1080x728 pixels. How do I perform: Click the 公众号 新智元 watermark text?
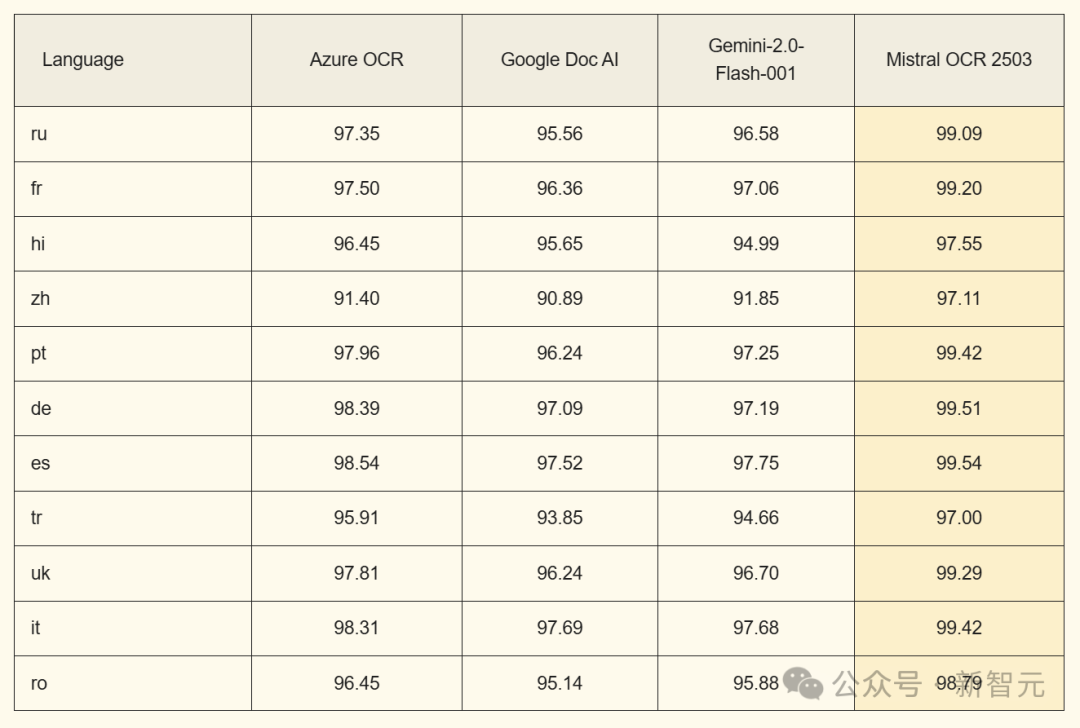pos(938,684)
